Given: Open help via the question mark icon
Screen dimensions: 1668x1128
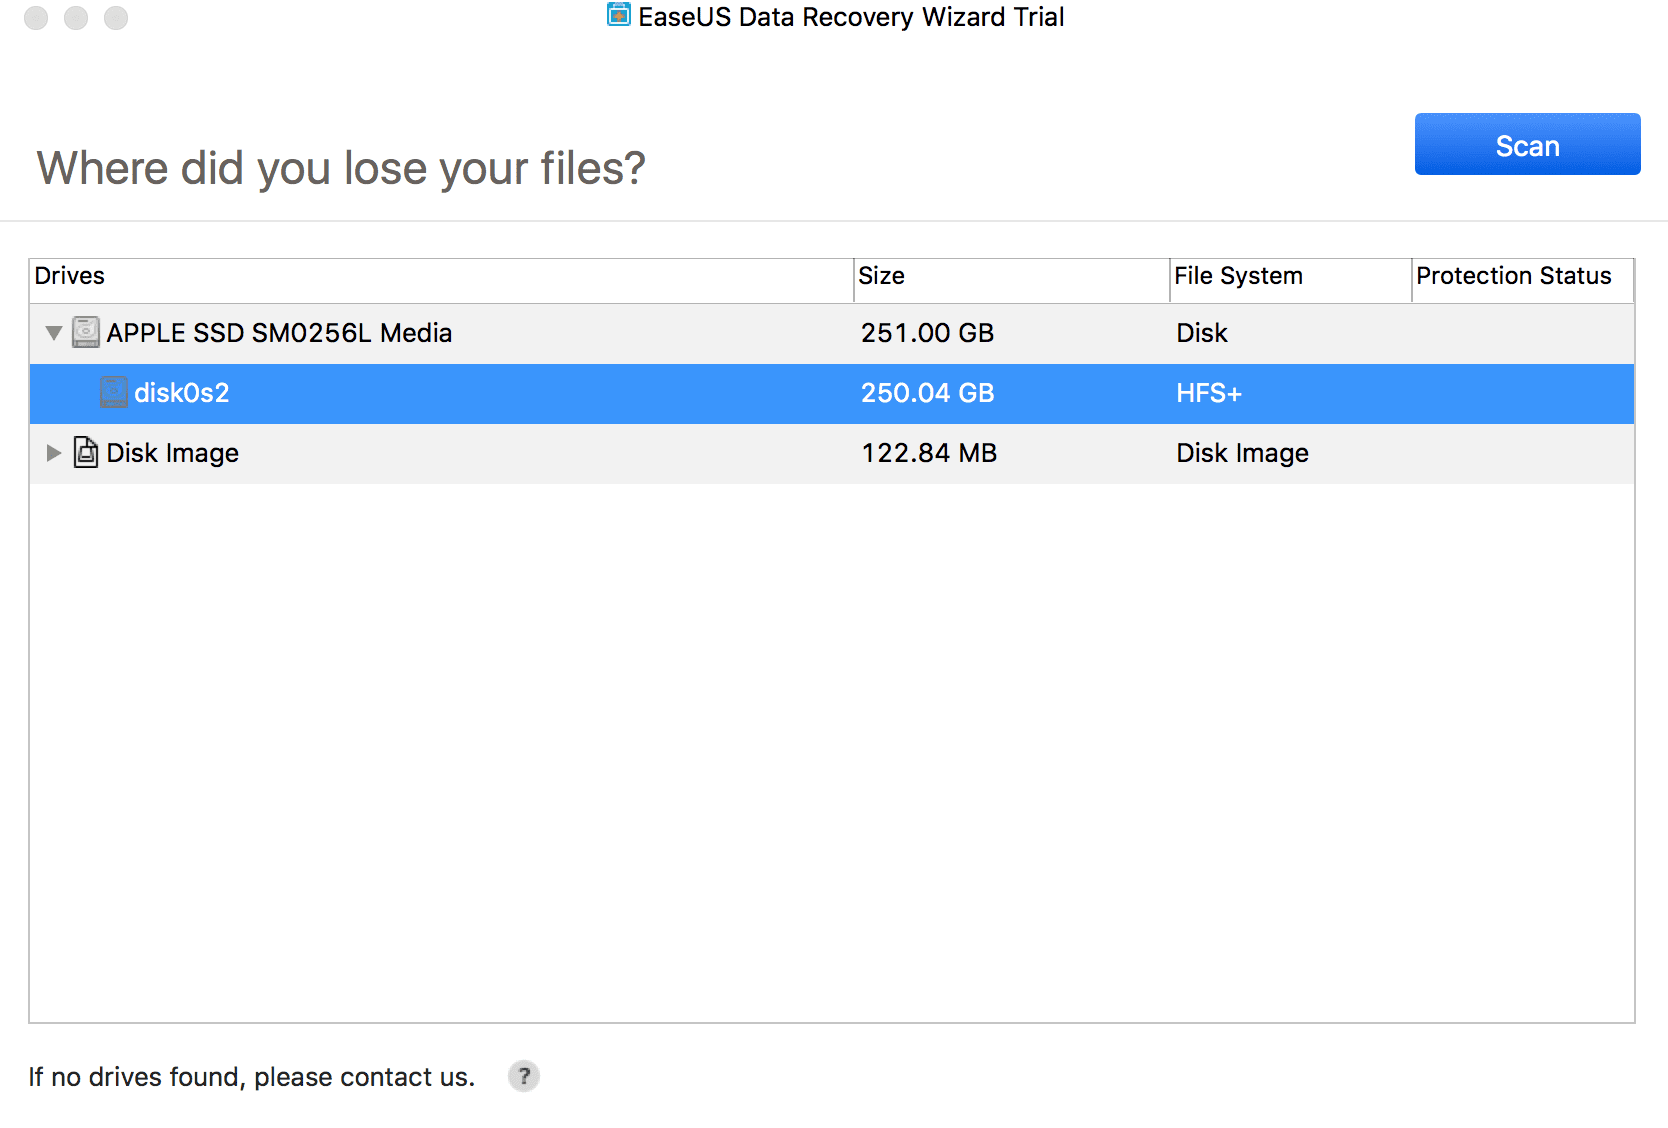Looking at the screenshot, I should pyautogui.click(x=523, y=1076).
